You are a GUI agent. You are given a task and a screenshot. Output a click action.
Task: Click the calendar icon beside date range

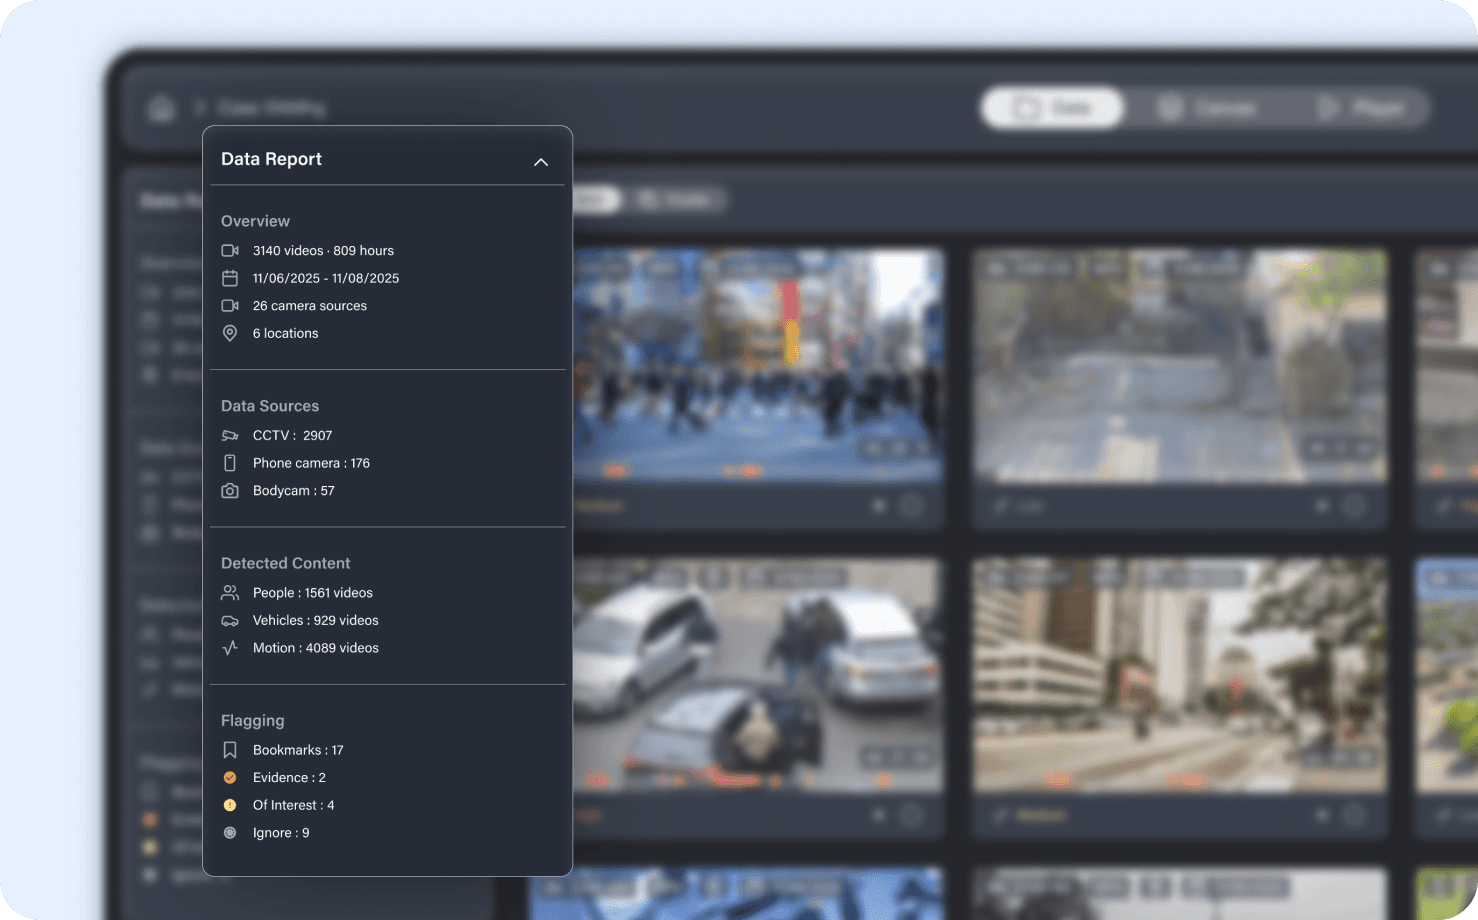pyautogui.click(x=230, y=278)
